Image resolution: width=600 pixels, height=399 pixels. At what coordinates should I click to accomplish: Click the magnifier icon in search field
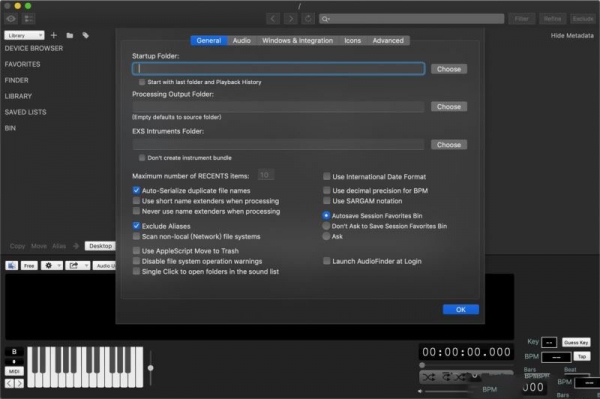(325, 19)
